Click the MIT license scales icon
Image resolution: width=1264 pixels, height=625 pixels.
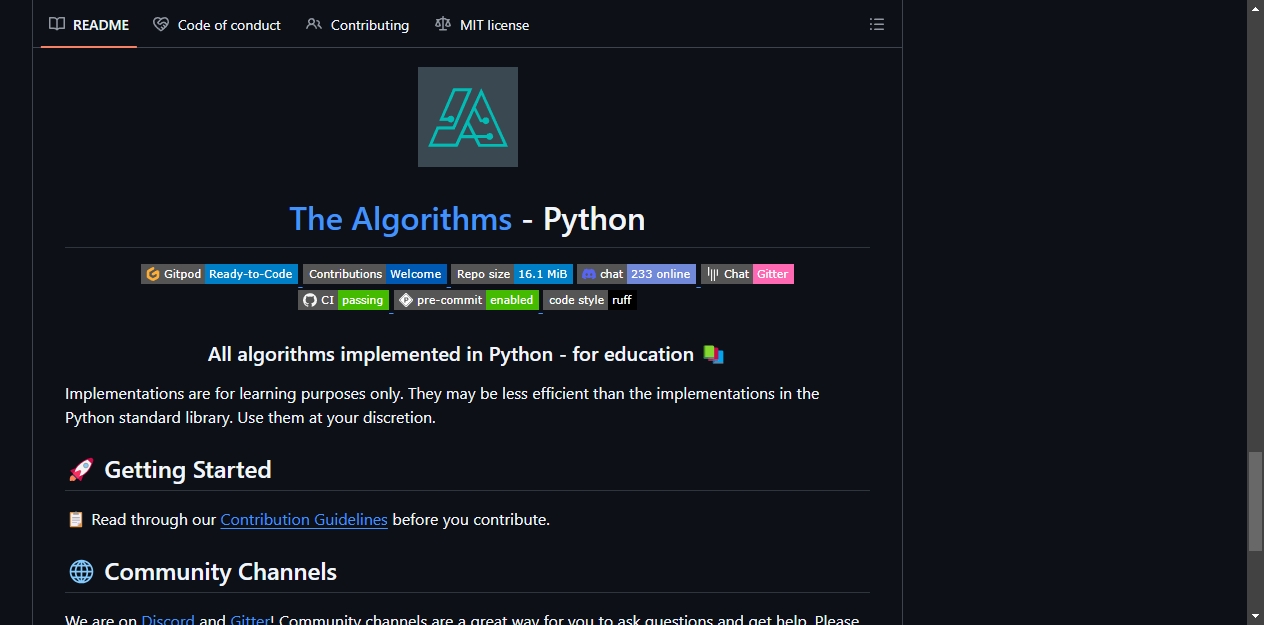pos(443,25)
